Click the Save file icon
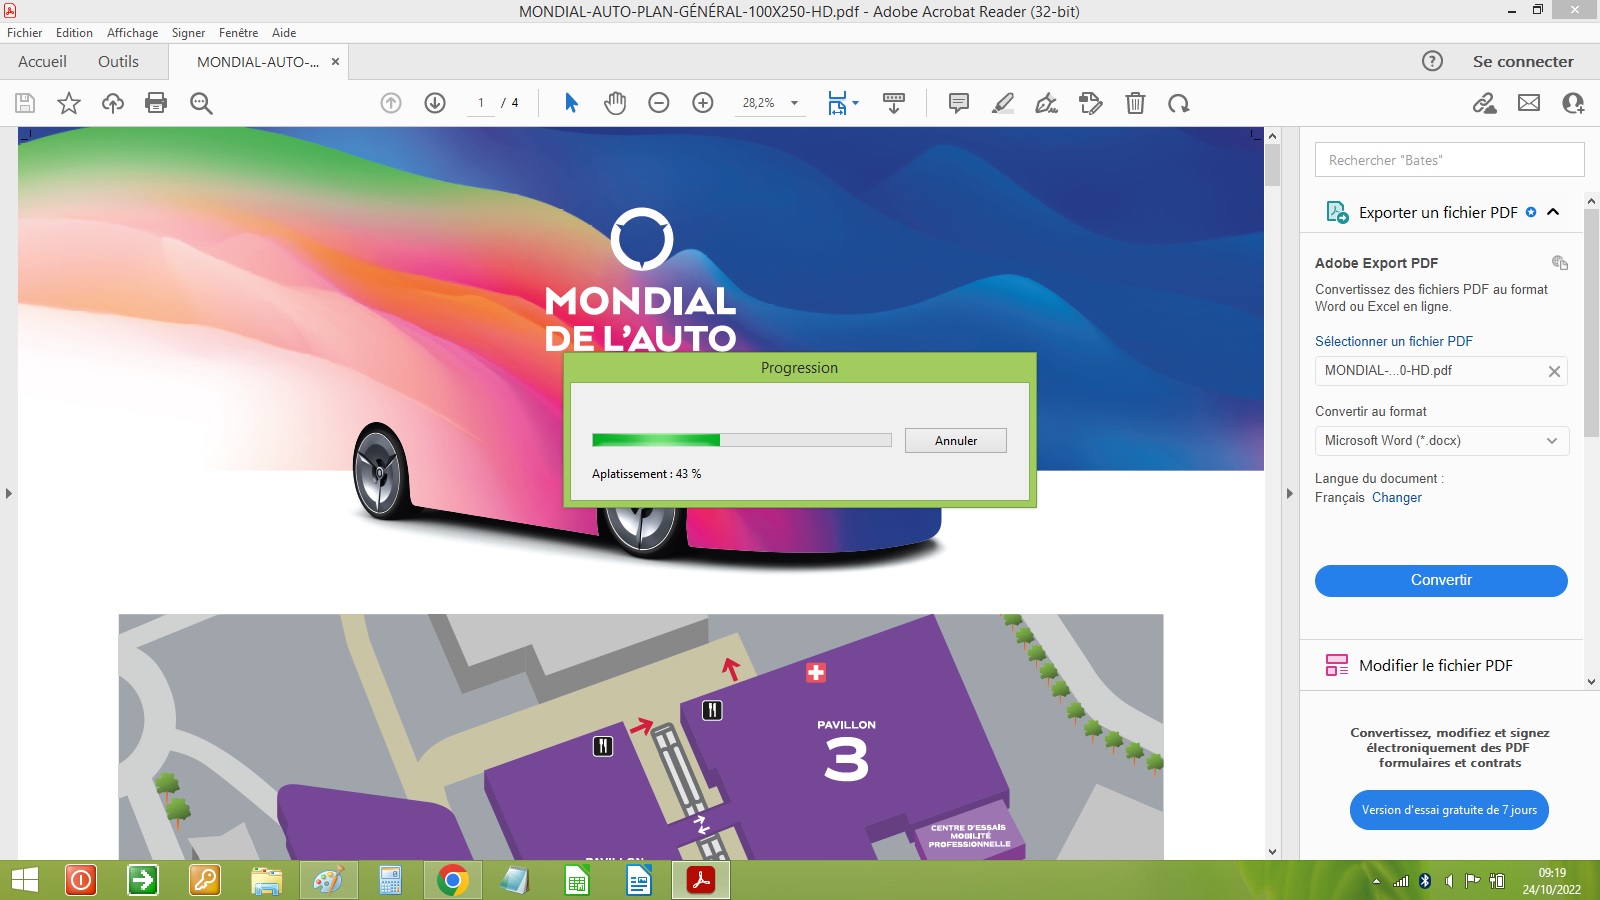The width and height of the screenshot is (1600, 900). [x=25, y=103]
